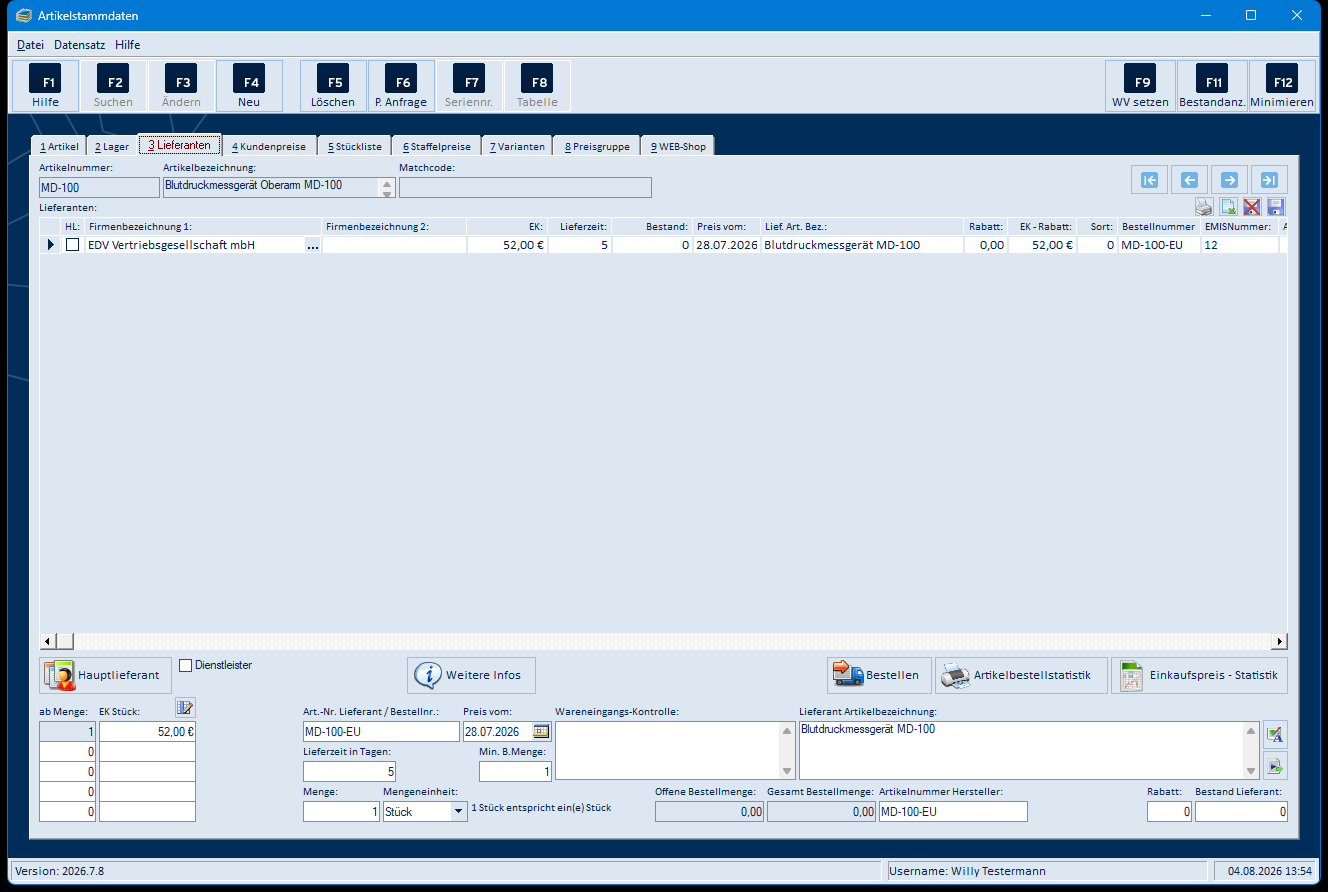
Task: Open the 5 Stückliste tab
Action: pos(355,146)
